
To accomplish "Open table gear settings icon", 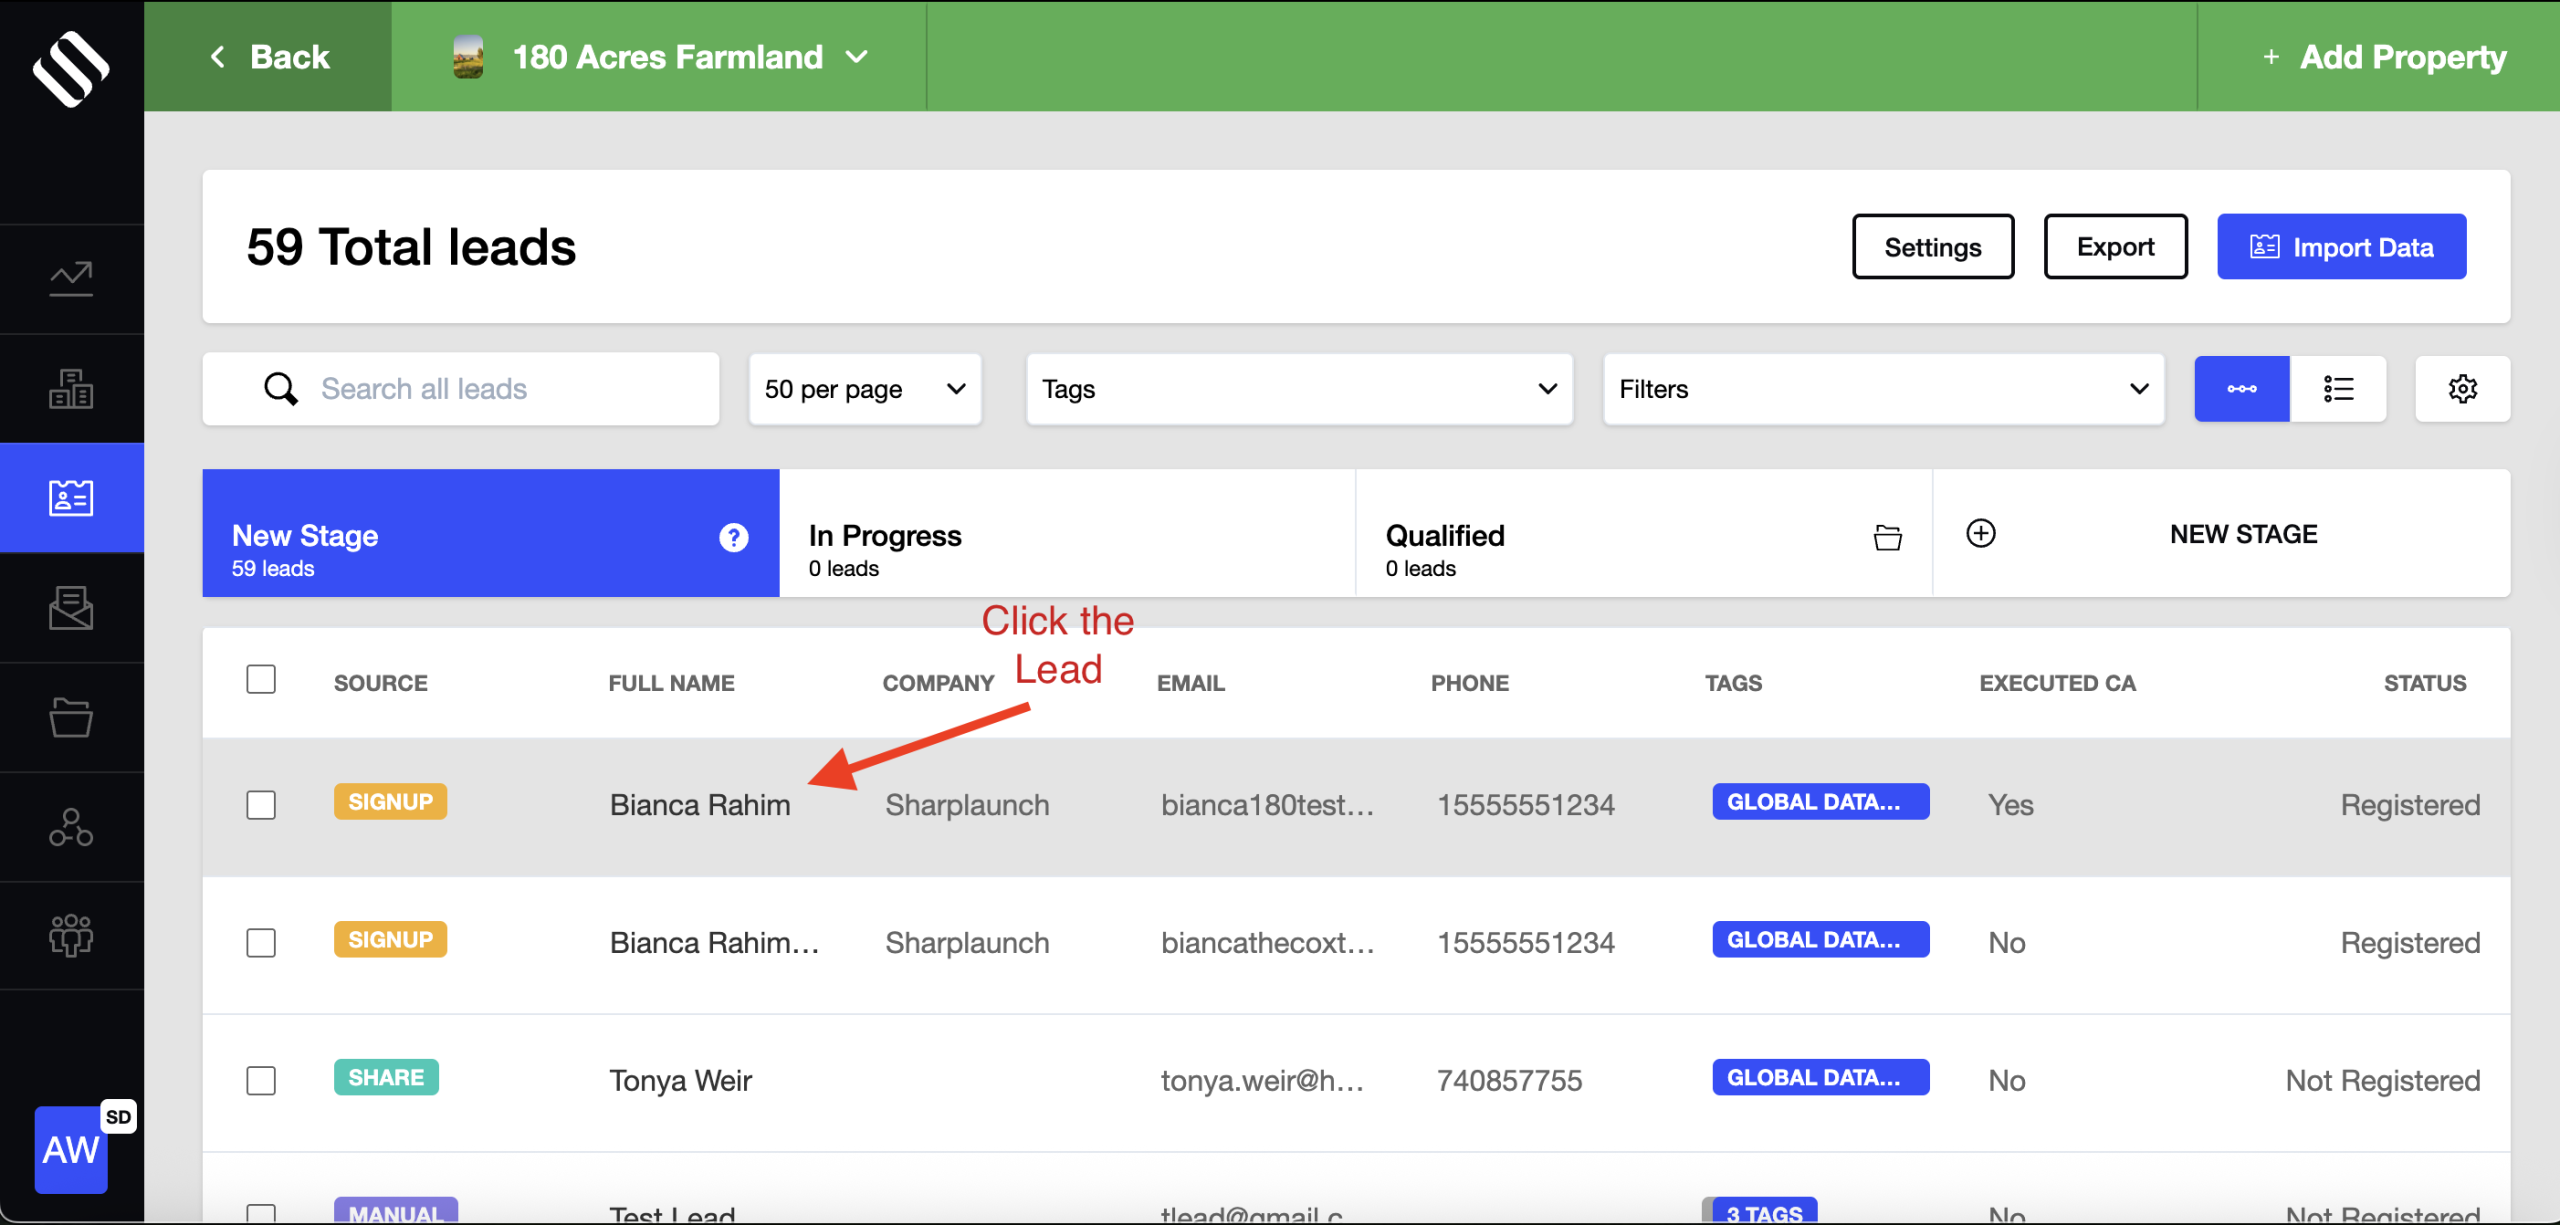I will coord(2462,389).
